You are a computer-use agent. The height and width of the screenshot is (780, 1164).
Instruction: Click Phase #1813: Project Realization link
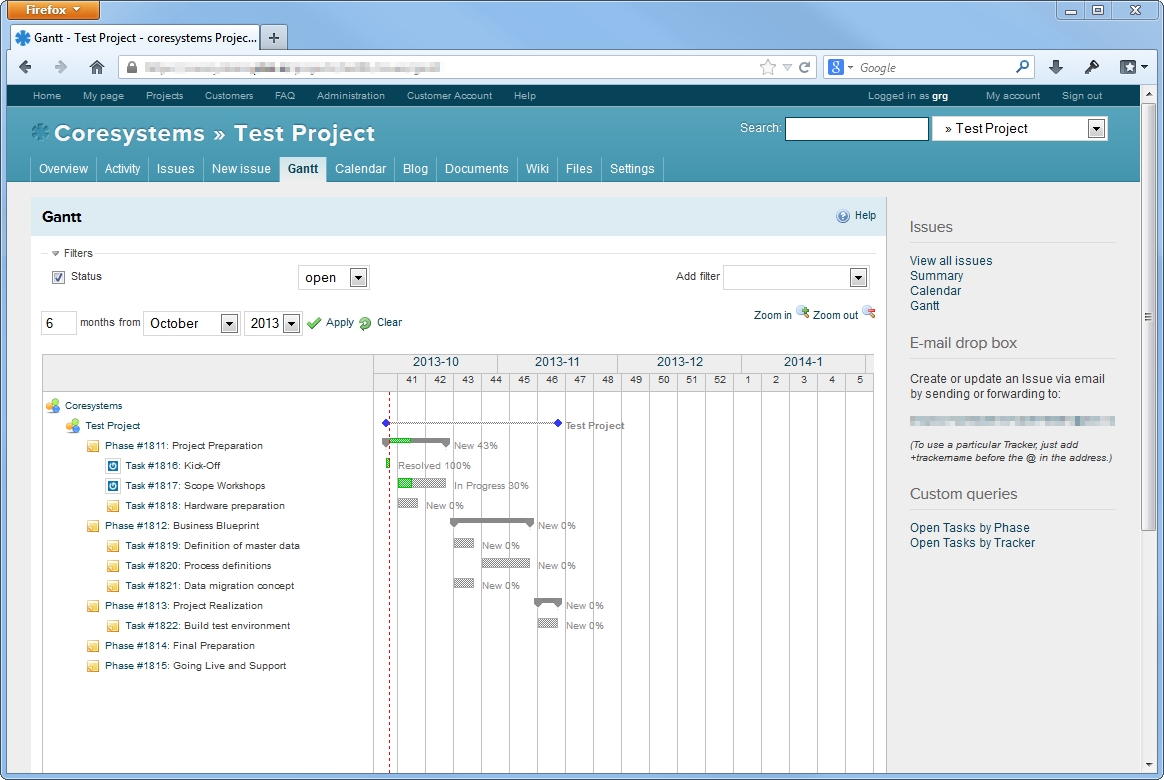(x=184, y=606)
